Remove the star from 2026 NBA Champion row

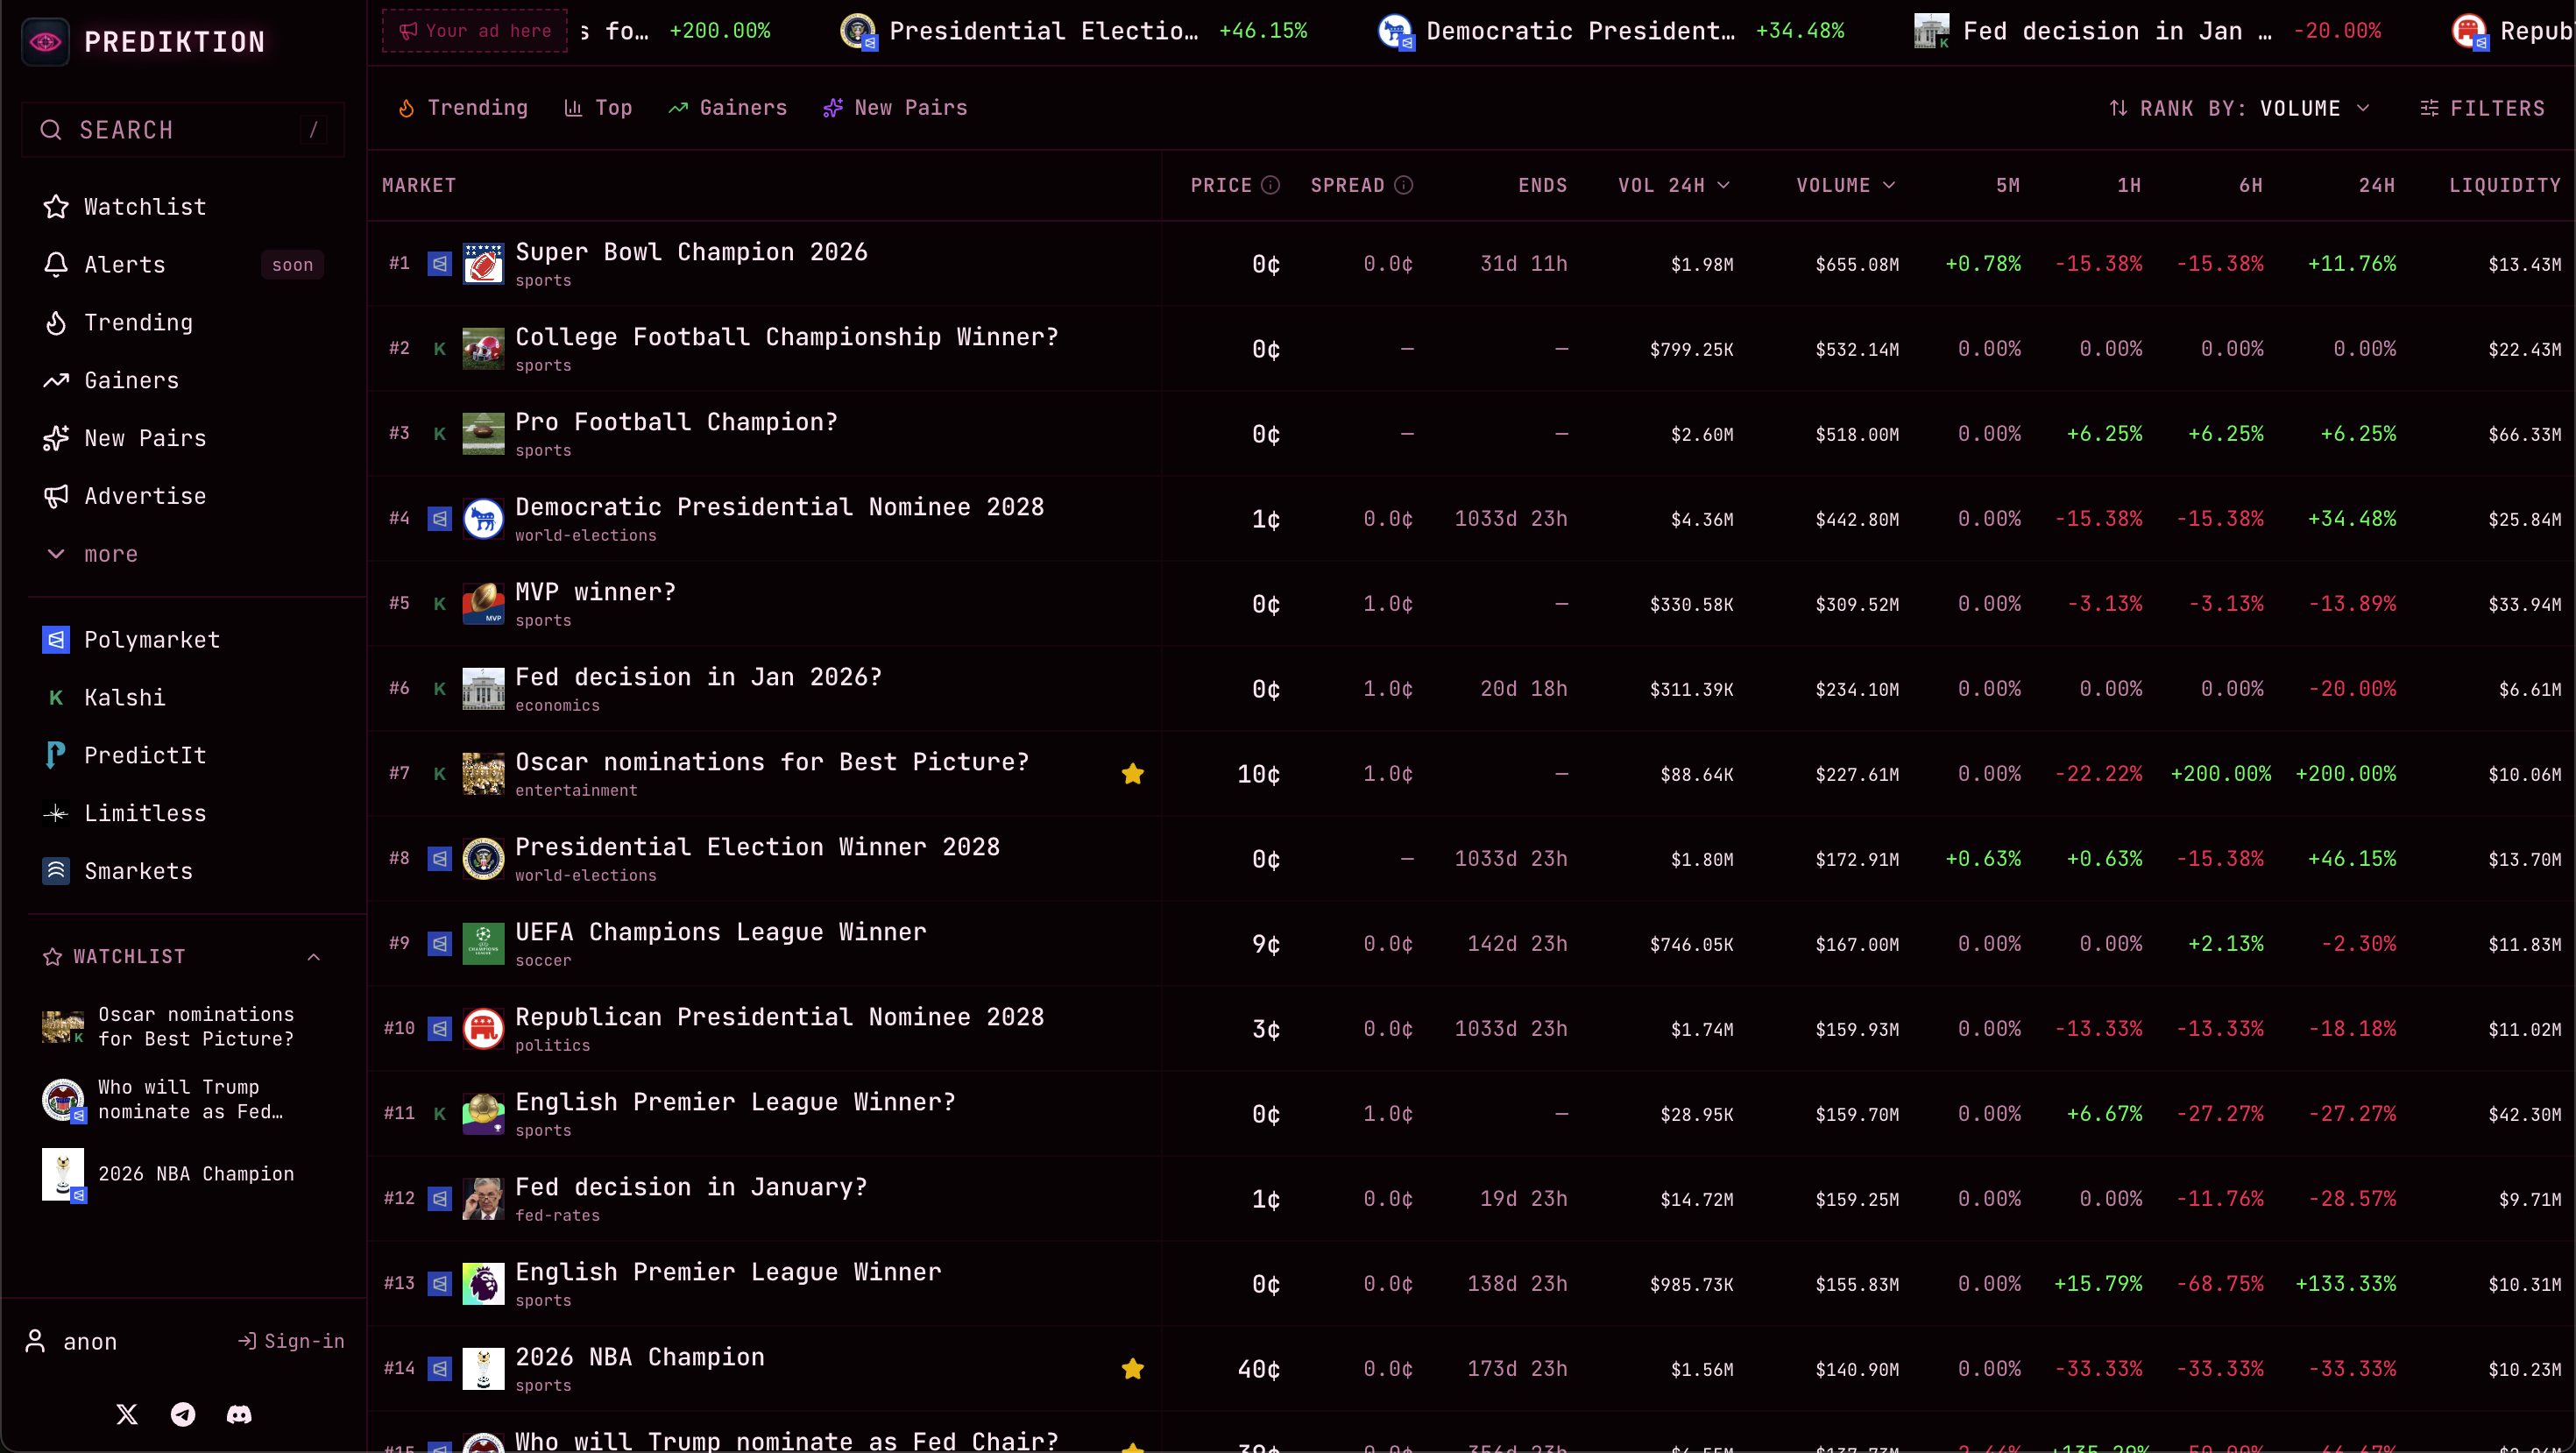coord(1132,1368)
